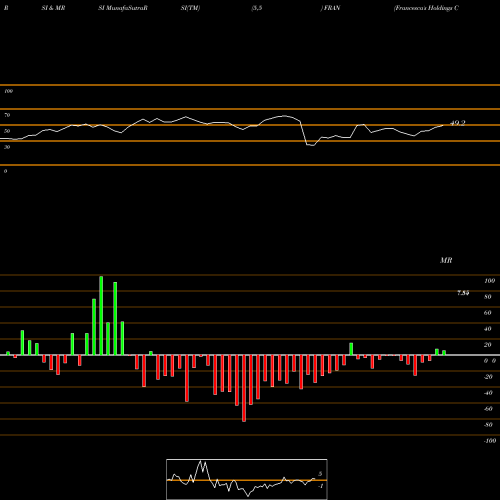500x500 pixels.
Task: Open the mini overview chart thumbnail
Action: 247,479
